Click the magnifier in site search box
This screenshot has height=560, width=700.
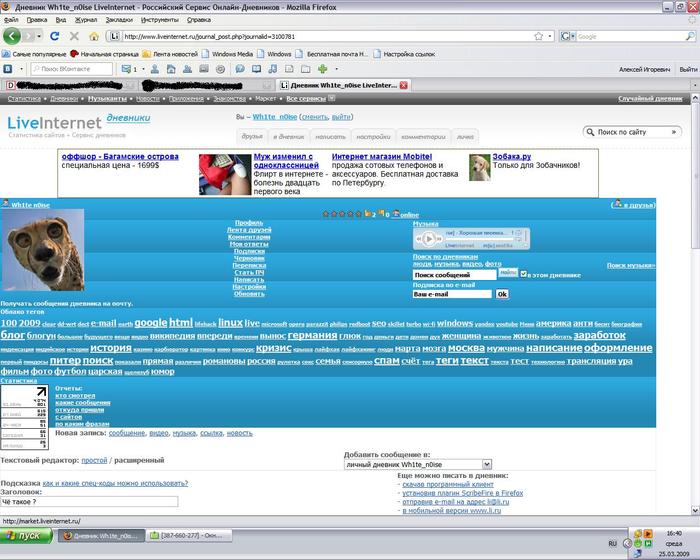click(590, 132)
